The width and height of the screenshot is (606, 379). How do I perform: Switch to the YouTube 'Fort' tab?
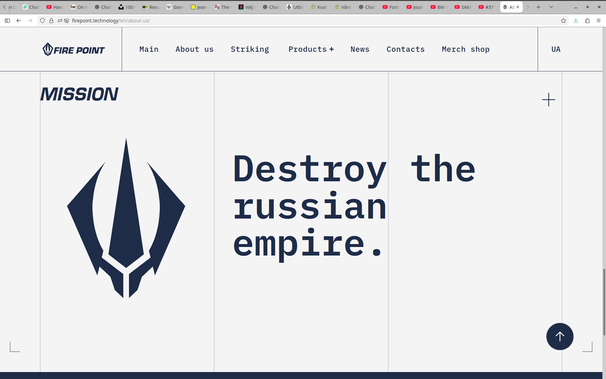390,7
